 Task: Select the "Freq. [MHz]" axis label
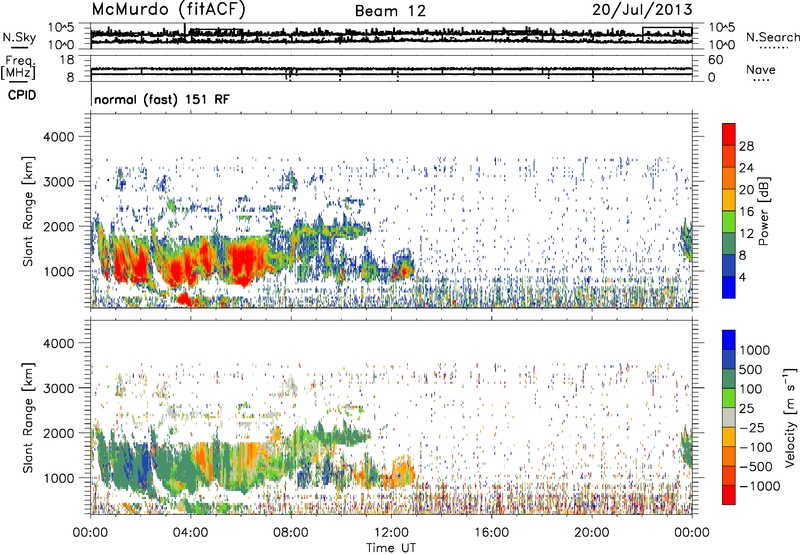[18, 68]
